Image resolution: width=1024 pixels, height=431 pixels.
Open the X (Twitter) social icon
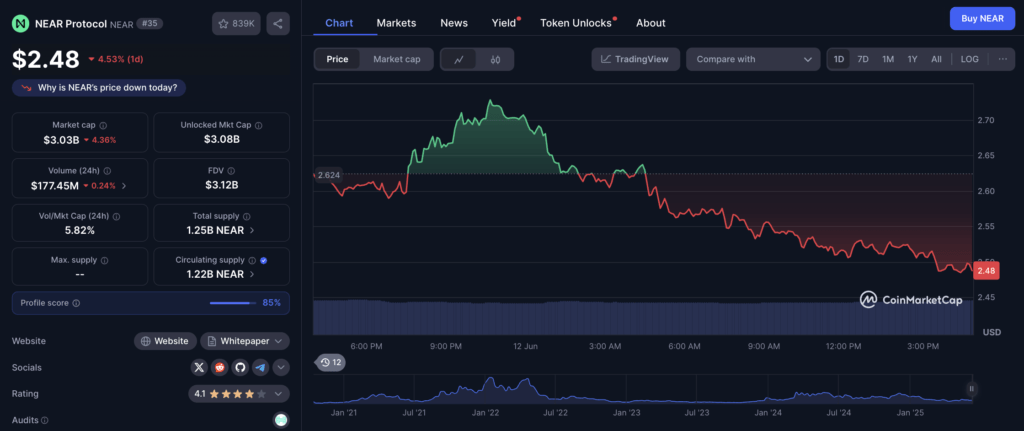[199, 368]
